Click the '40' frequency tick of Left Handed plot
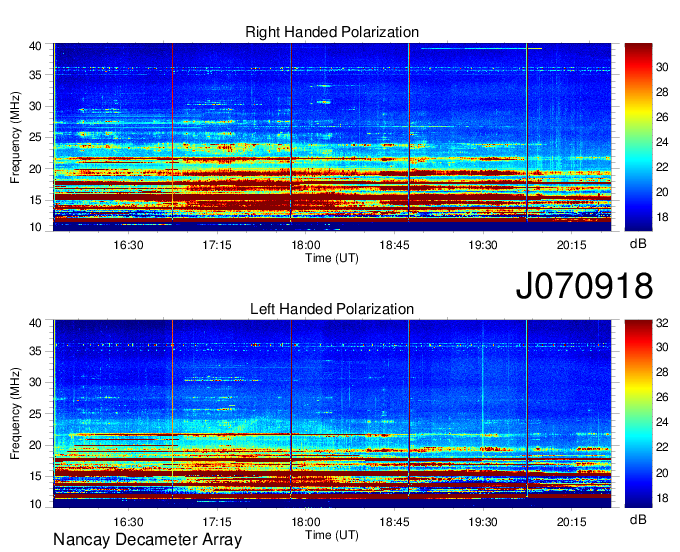Screen dimensions: 680x552 [x=35, y=323]
